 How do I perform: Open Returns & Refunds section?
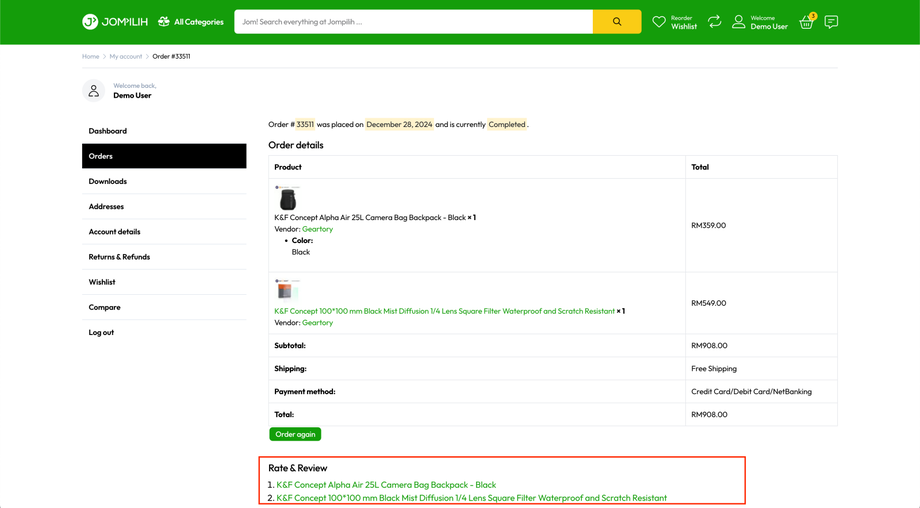[119, 257]
